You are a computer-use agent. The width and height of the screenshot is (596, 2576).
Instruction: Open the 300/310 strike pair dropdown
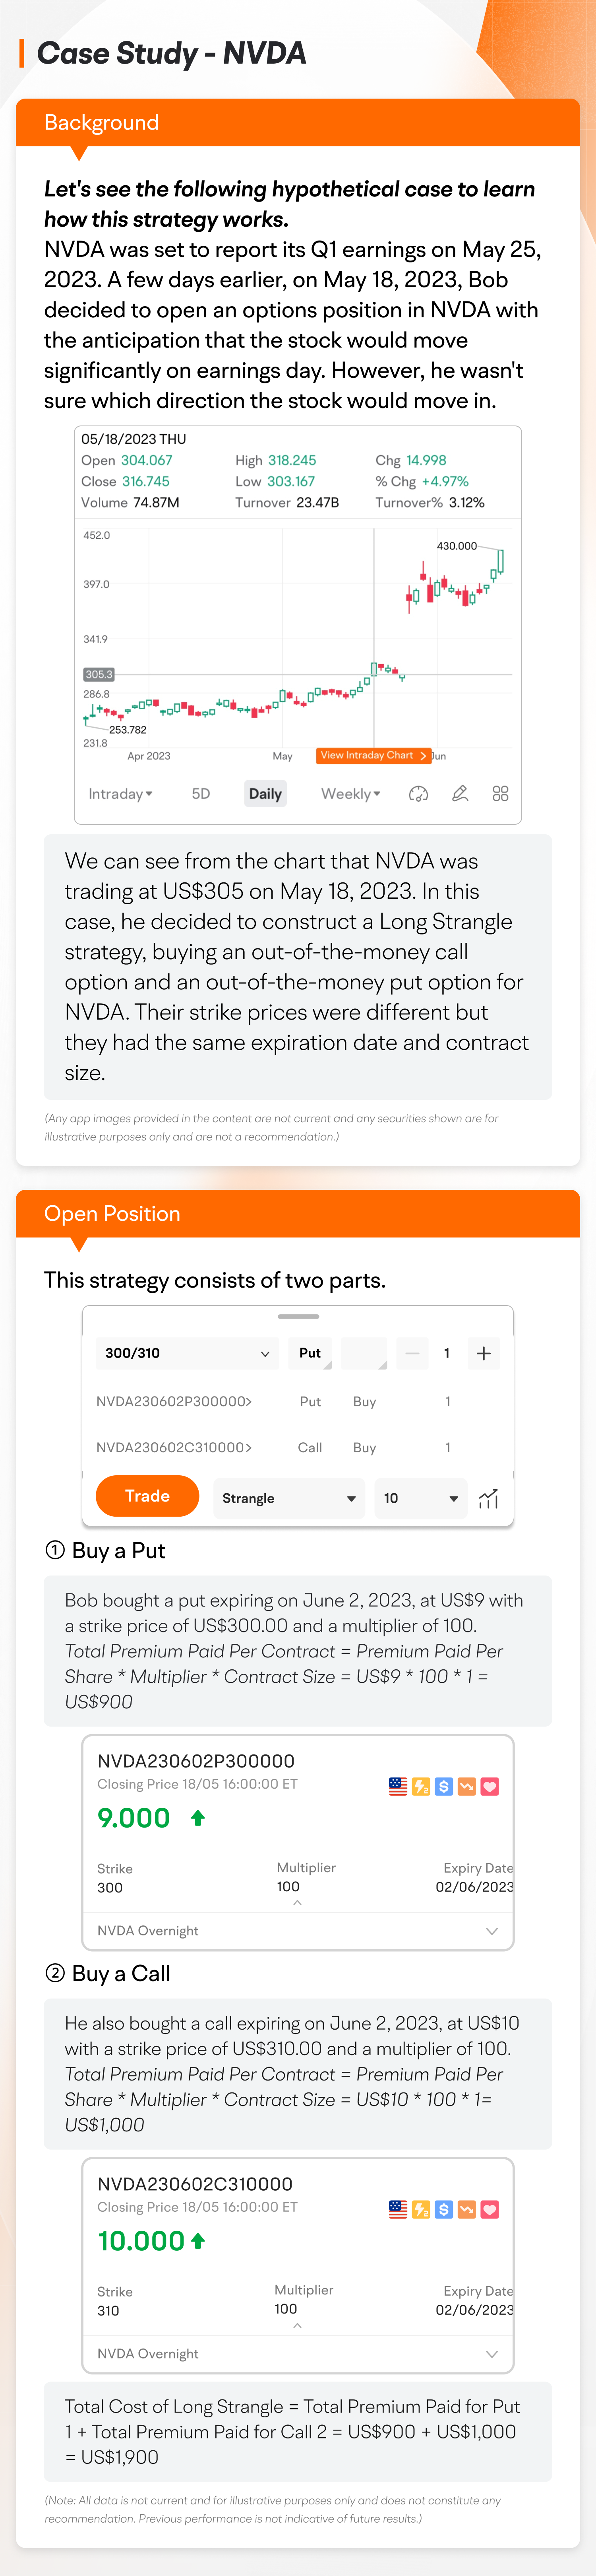(x=187, y=1353)
